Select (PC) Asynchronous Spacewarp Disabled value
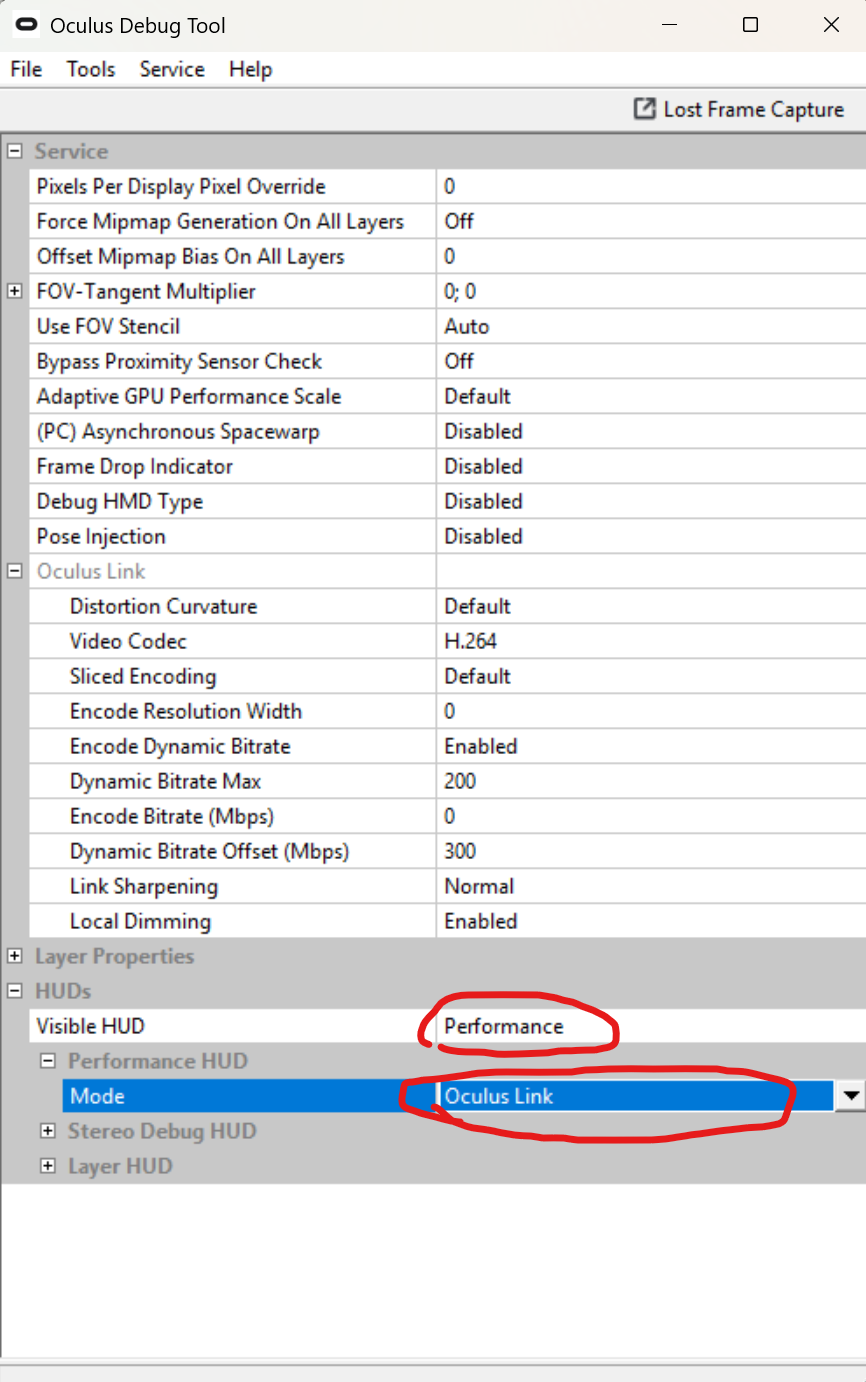Image resolution: width=866 pixels, height=1382 pixels. tap(651, 431)
